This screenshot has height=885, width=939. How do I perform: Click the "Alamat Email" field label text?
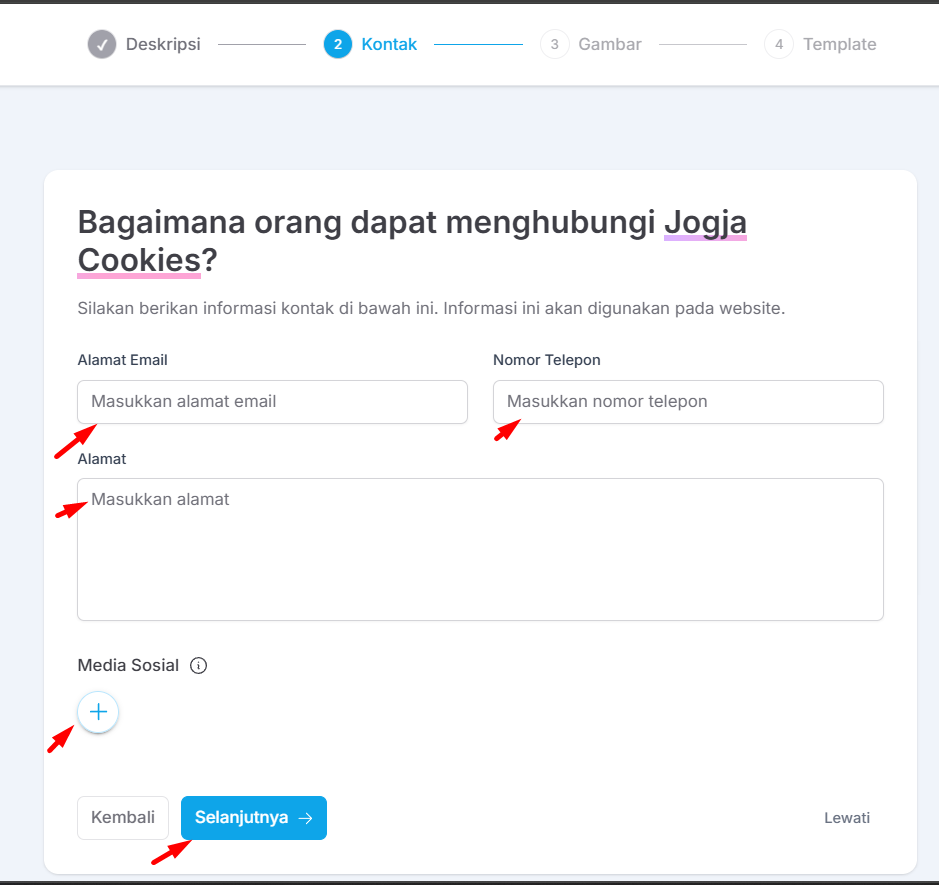pos(122,360)
